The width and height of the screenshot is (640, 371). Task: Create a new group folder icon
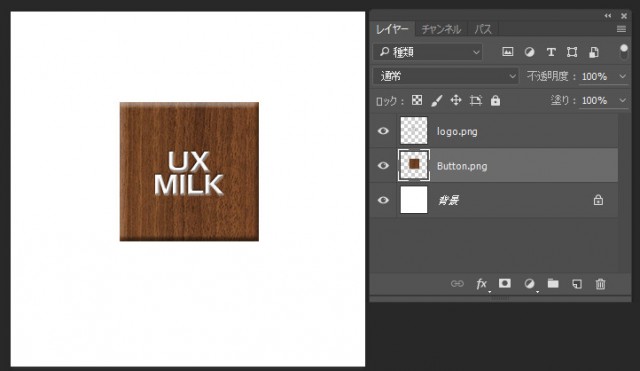coord(553,283)
